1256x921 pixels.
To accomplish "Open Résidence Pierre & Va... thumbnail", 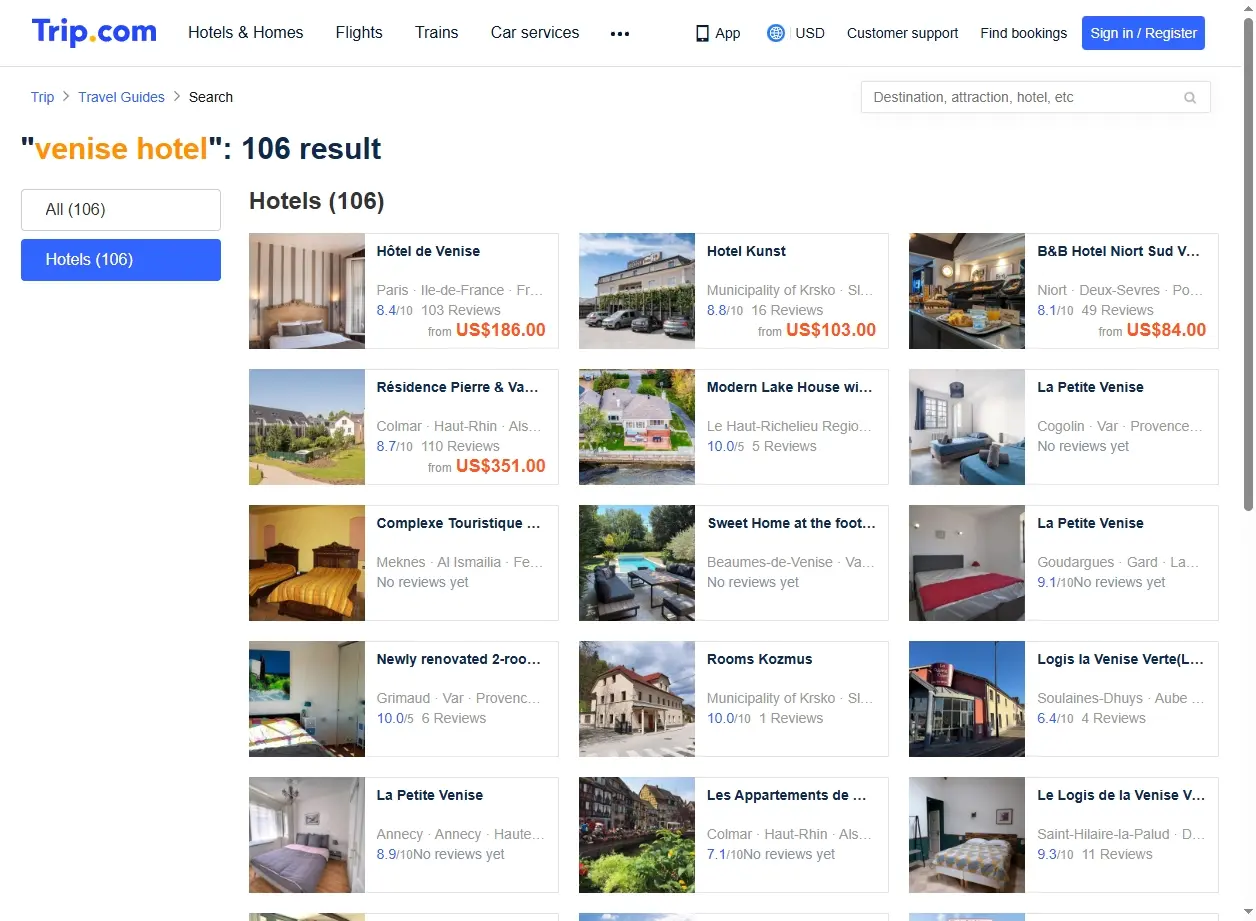I will point(307,427).
